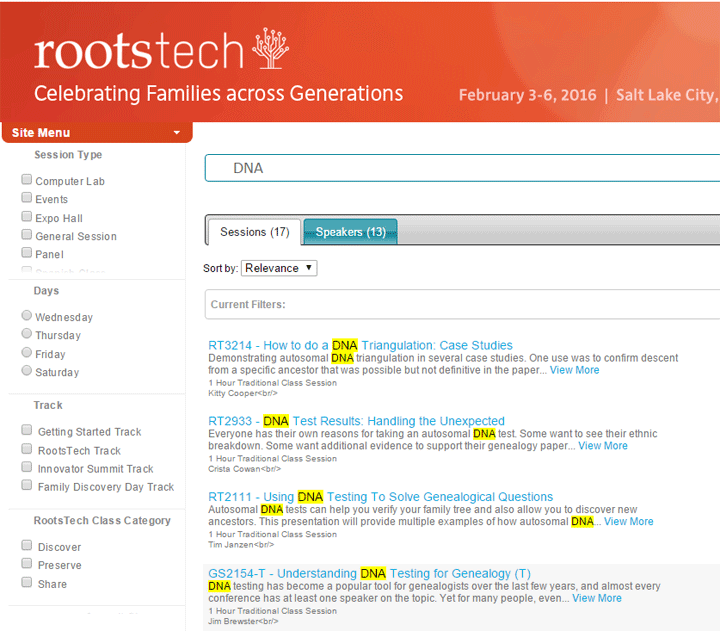Expand the Site Menu dropdown arrow
Viewport: 720px width, 631px height.
[176, 133]
